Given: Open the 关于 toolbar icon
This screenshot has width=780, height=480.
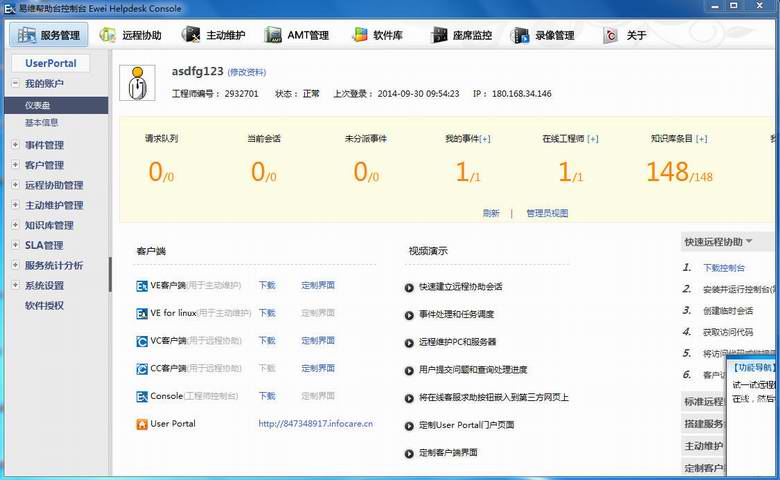Looking at the screenshot, I should pyautogui.click(x=610, y=35).
